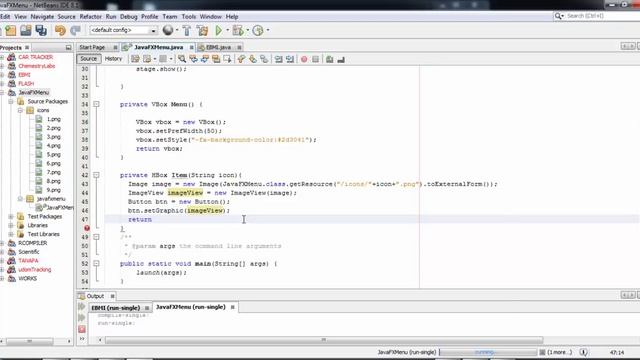
Task: Click the running progress bar
Action: coord(488,352)
